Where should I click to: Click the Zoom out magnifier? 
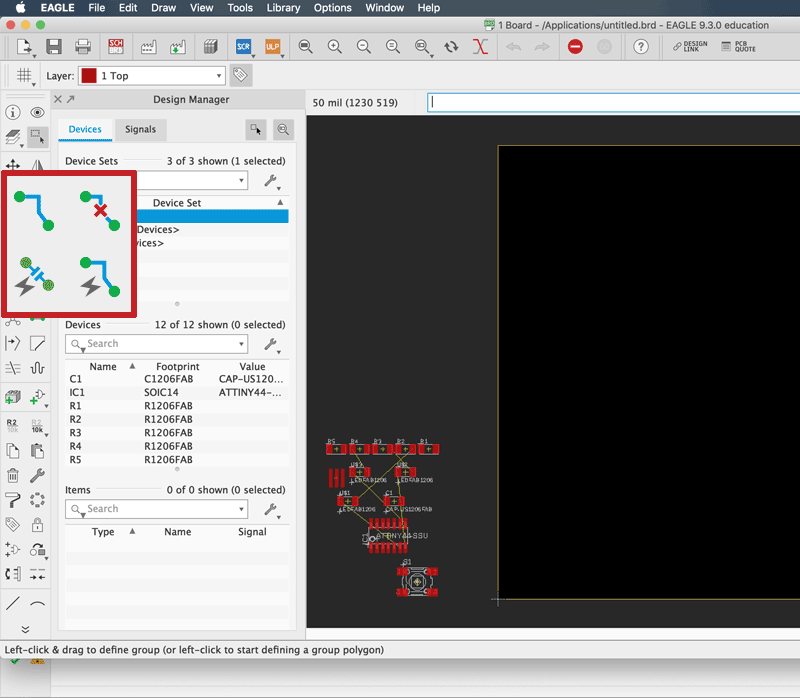pyautogui.click(x=364, y=46)
